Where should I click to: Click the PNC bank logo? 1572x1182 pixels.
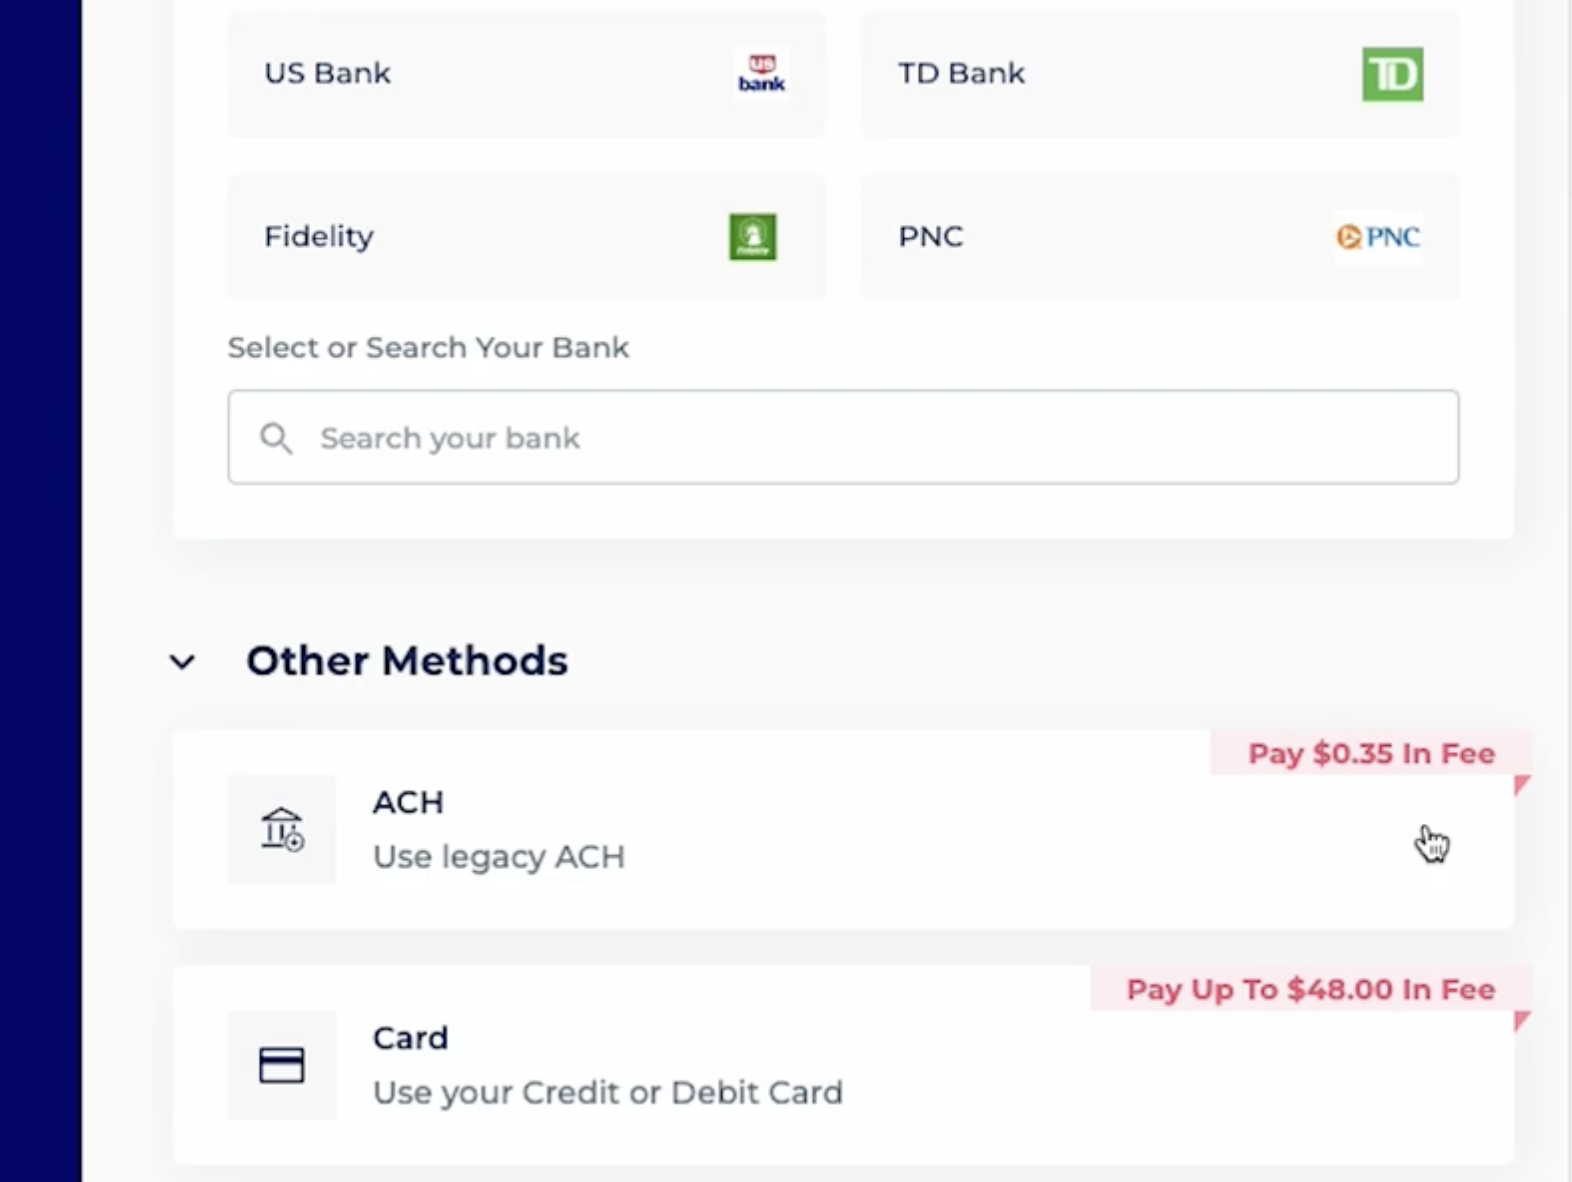(x=1377, y=237)
